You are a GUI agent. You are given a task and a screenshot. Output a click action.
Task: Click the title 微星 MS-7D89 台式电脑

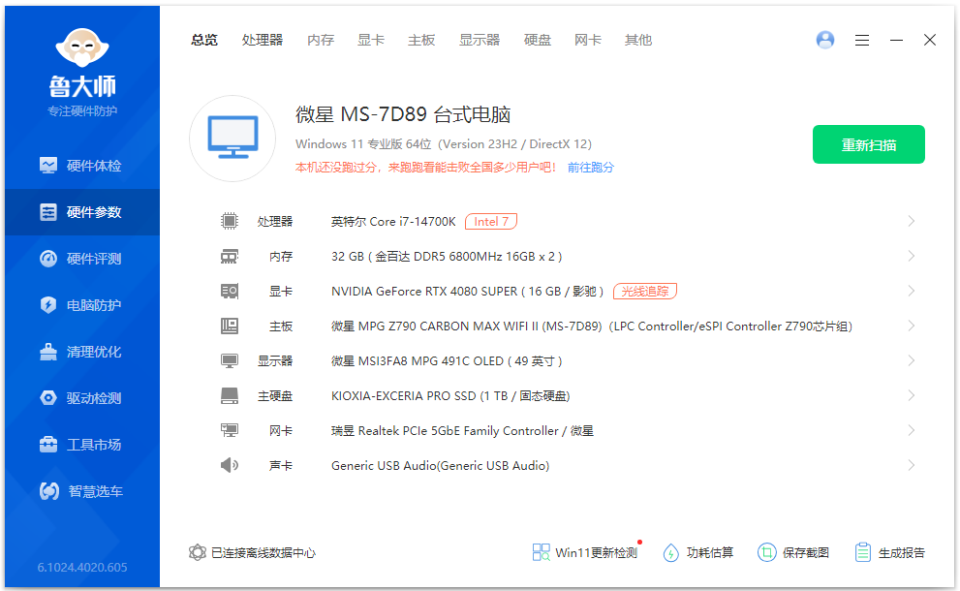click(x=403, y=114)
